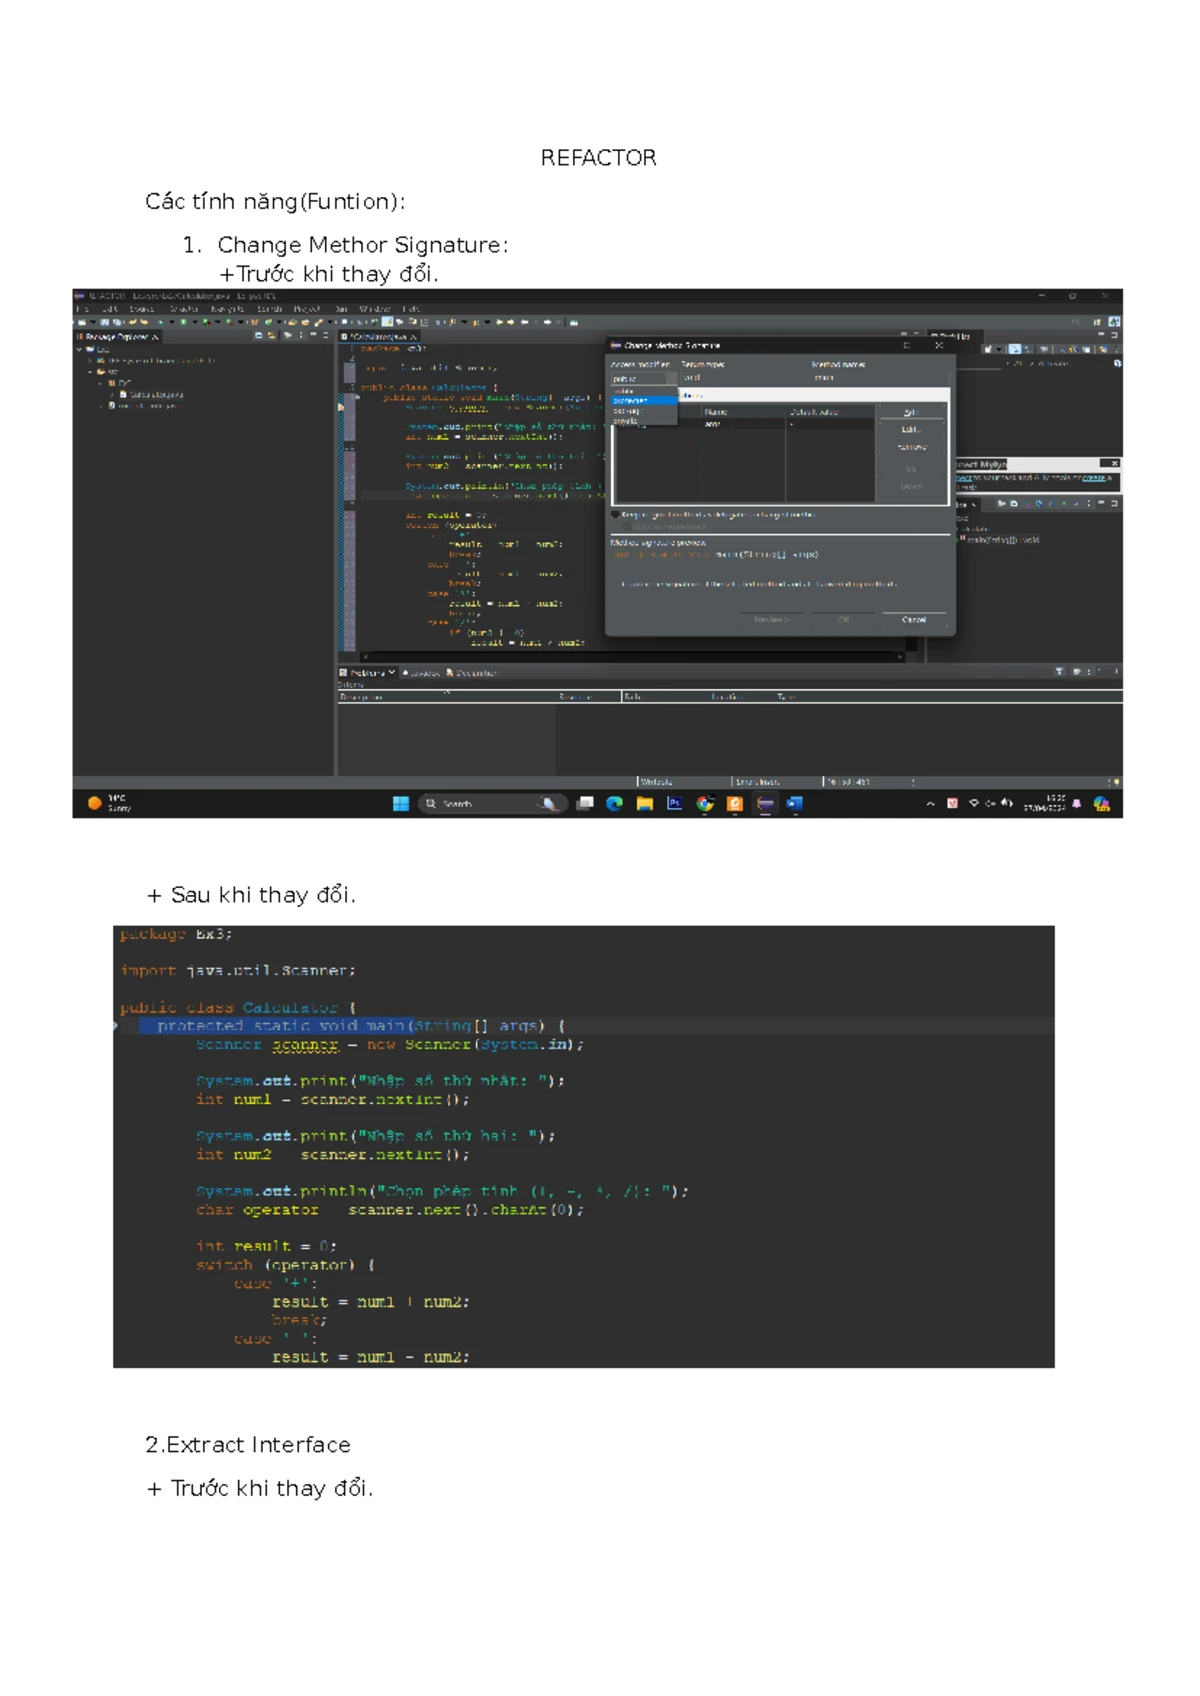Click the Return type input field
This screenshot has width=1200, height=1696.
click(743, 379)
